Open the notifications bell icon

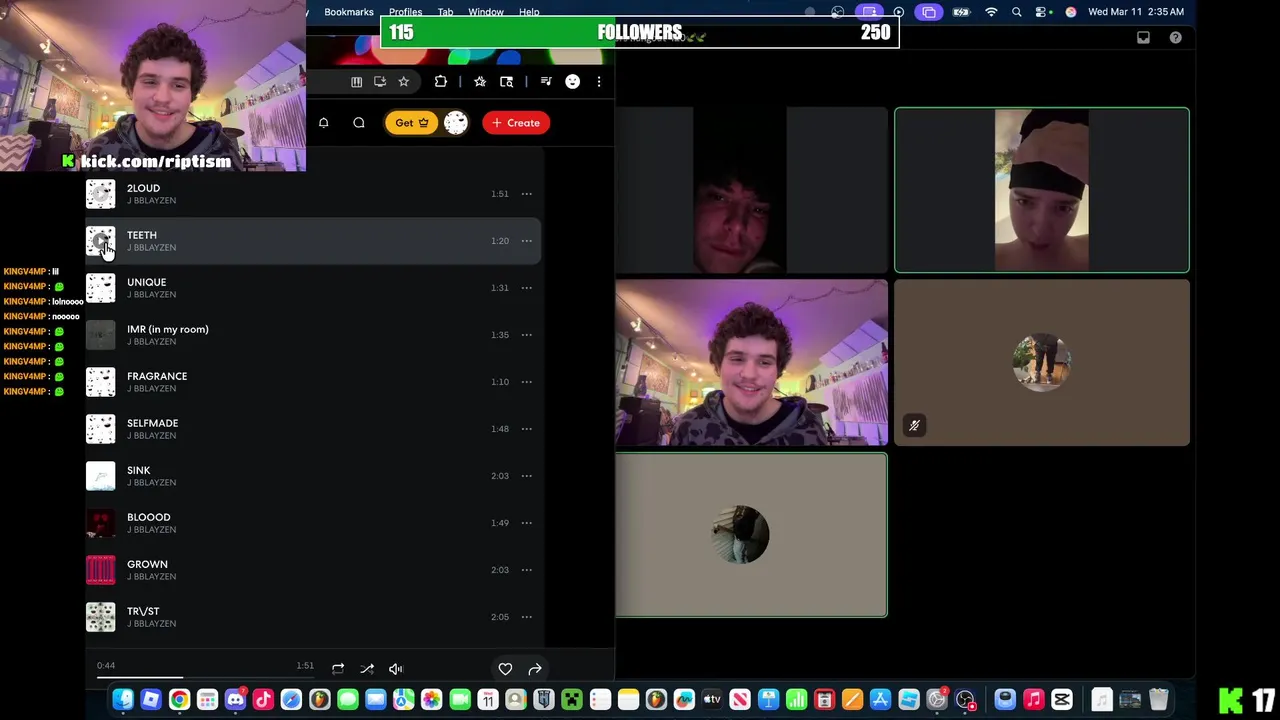tap(323, 123)
